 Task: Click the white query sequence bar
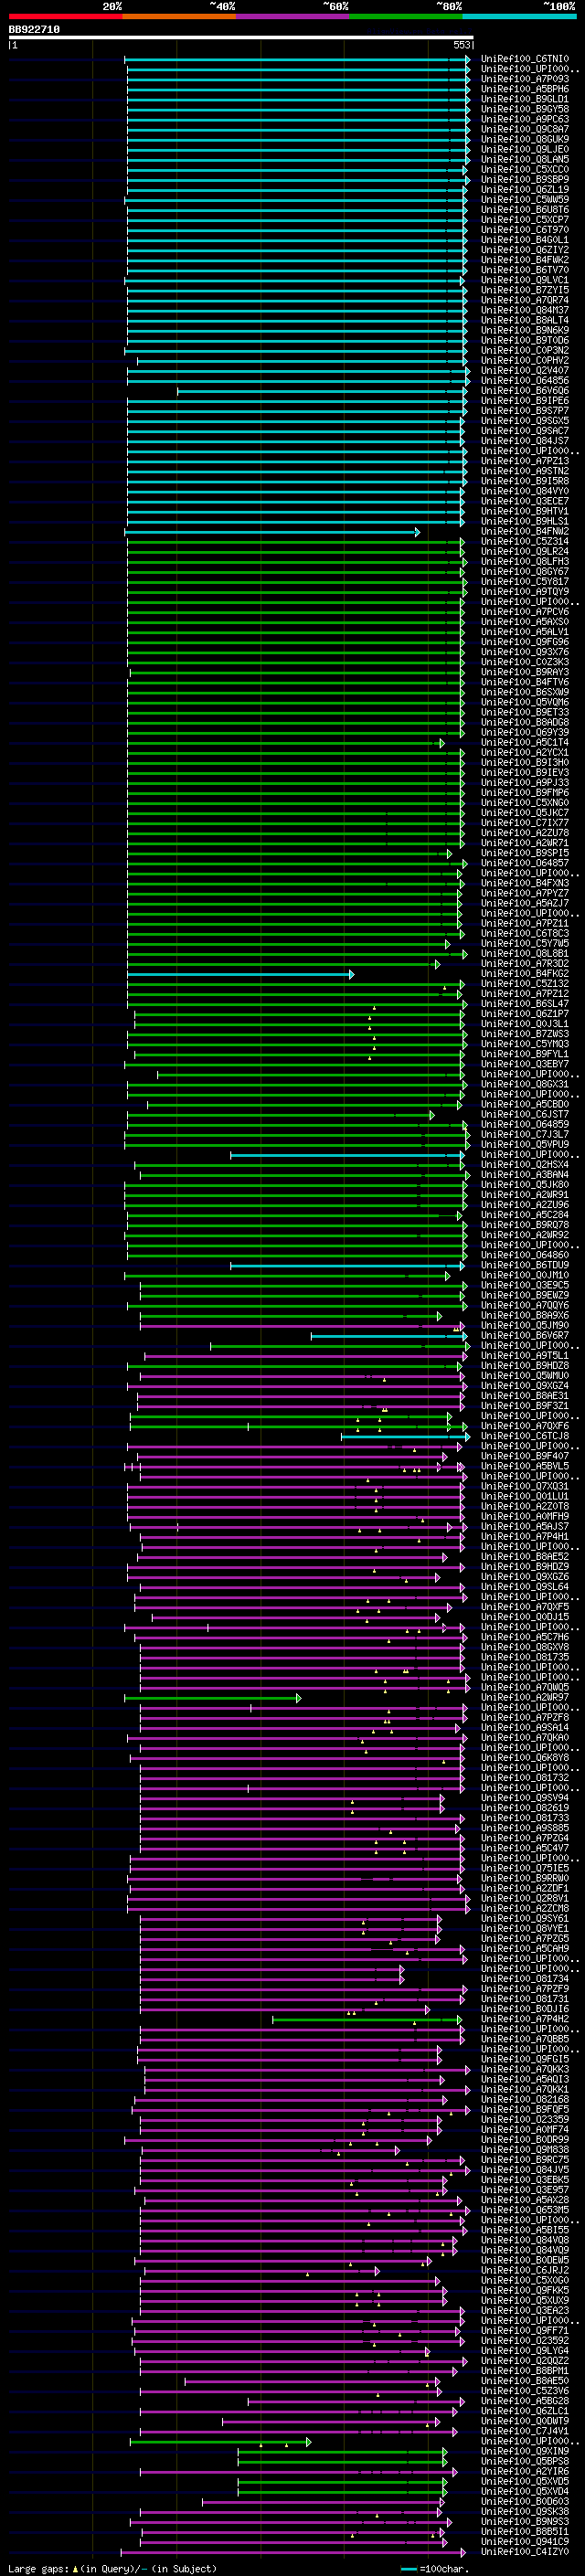point(240,38)
